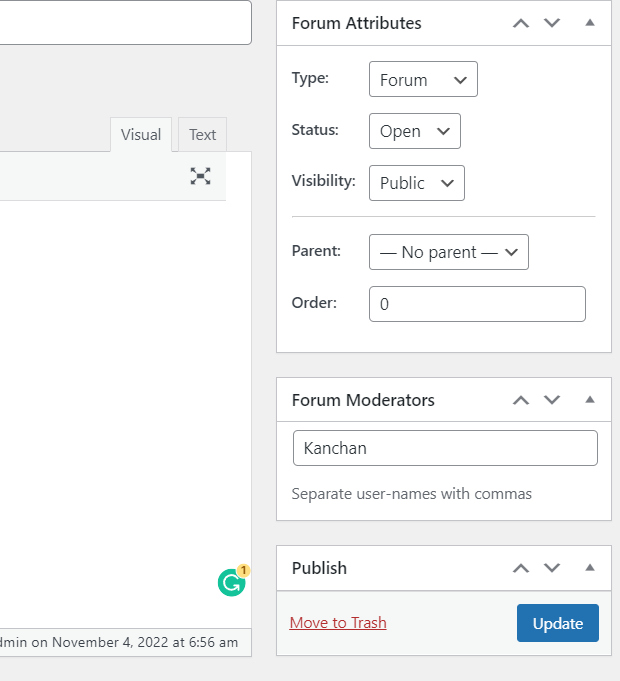Move Forum Attributes panel up

520,23
